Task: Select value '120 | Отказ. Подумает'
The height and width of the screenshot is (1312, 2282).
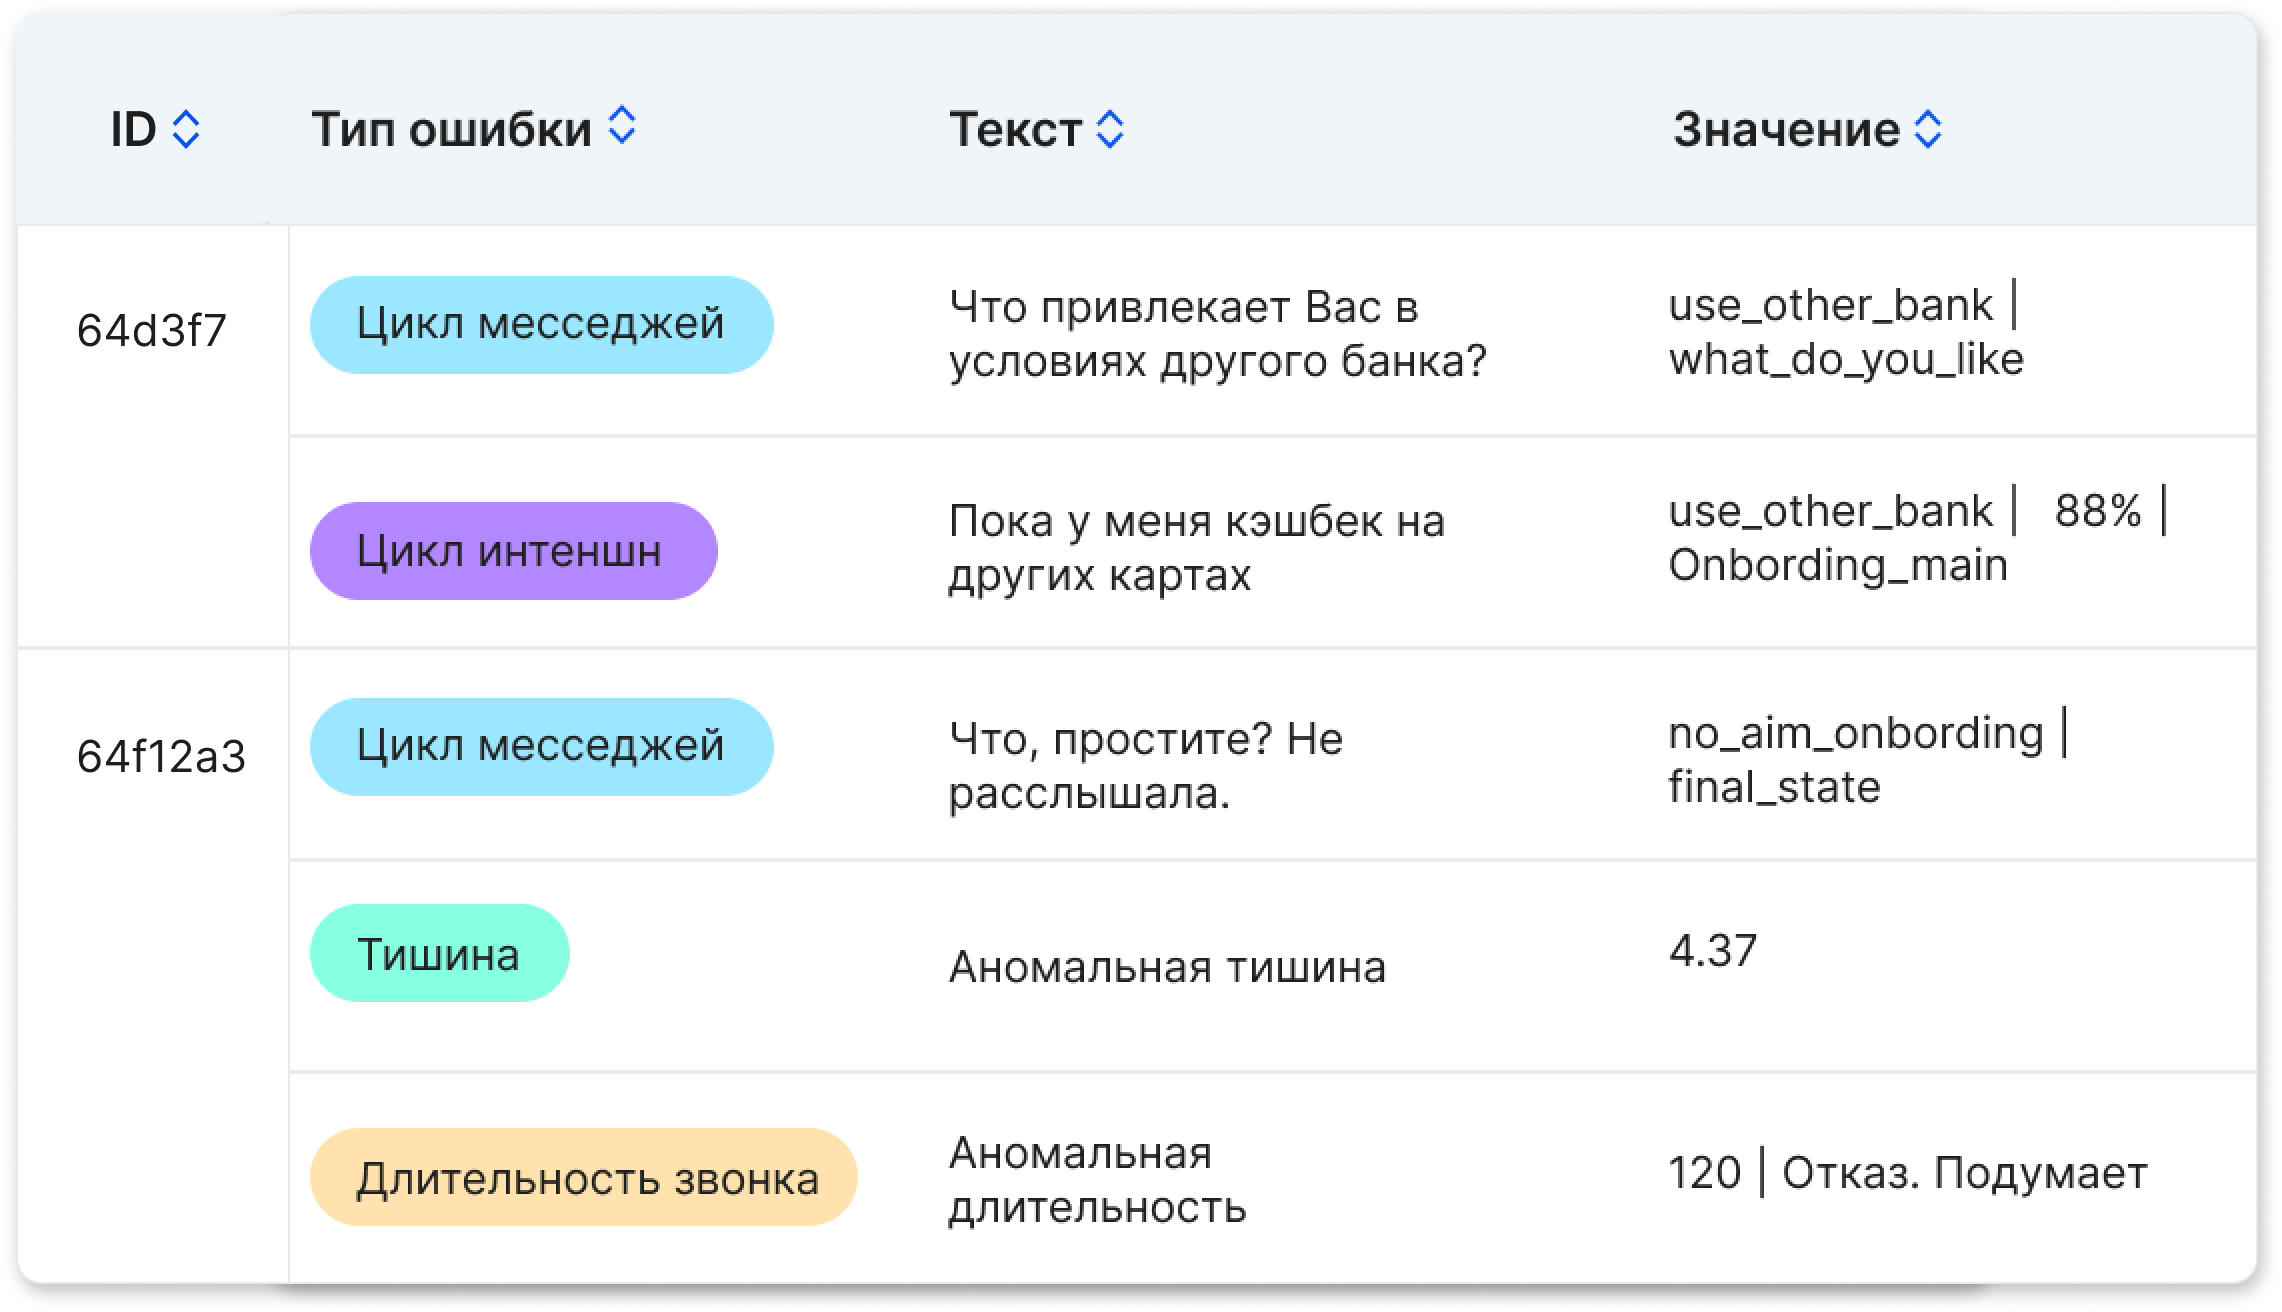Action: pos(1907,1173)
